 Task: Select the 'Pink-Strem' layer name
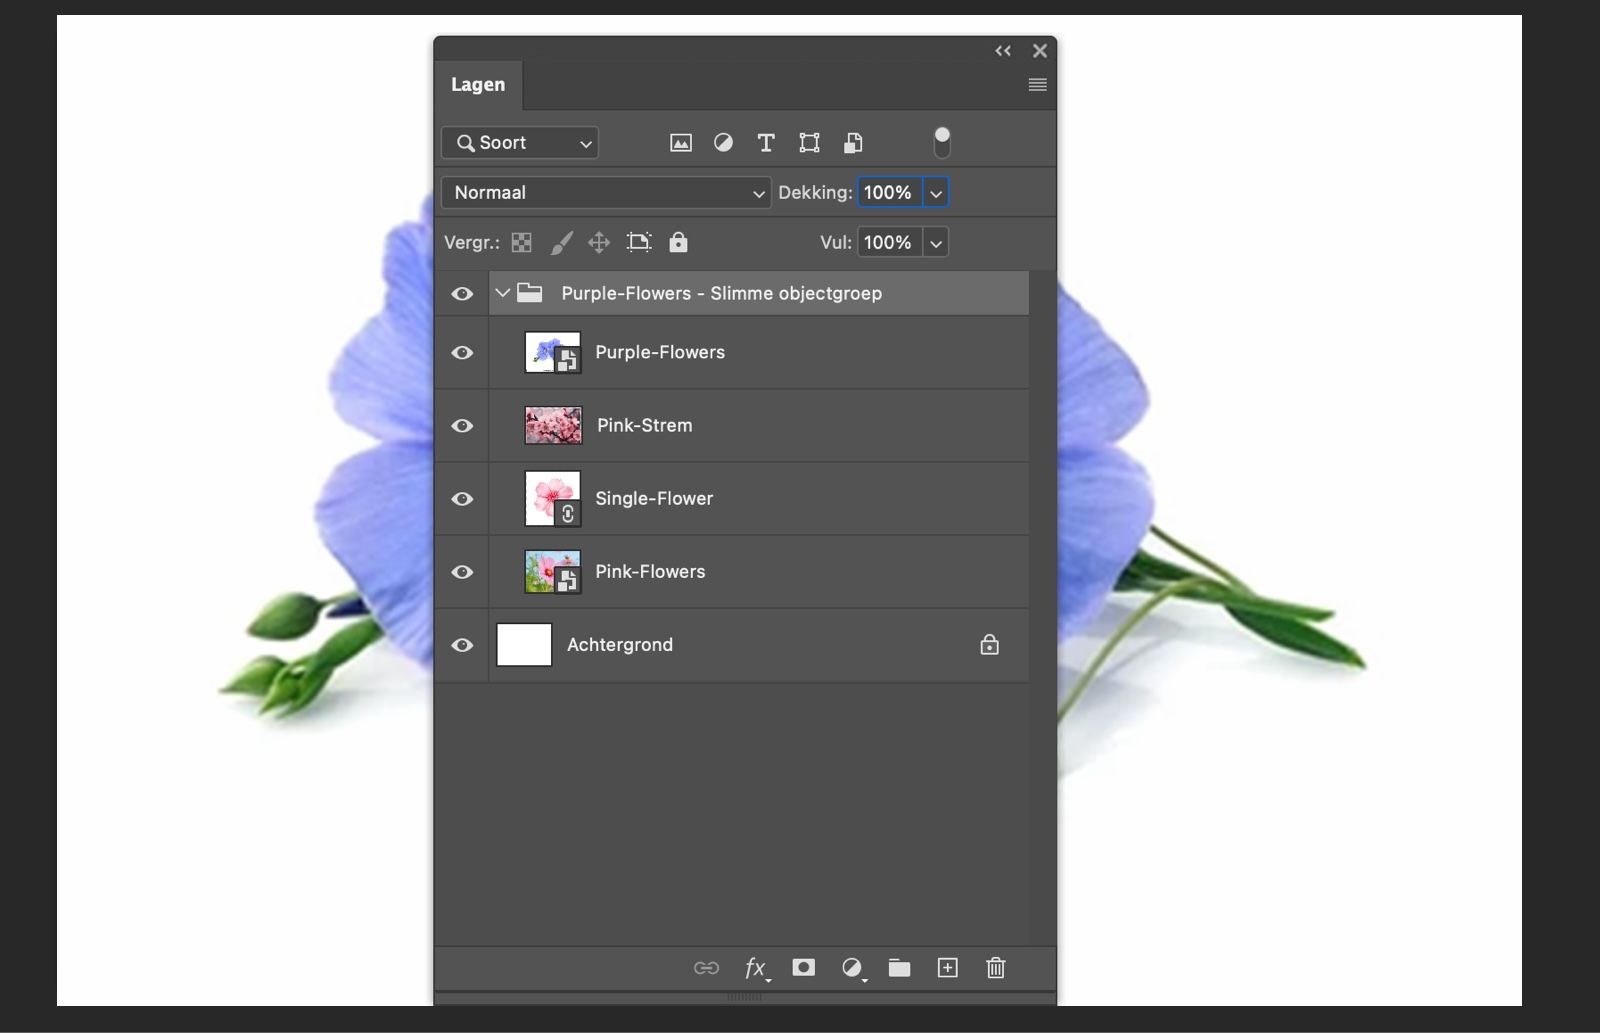point(645,426)
